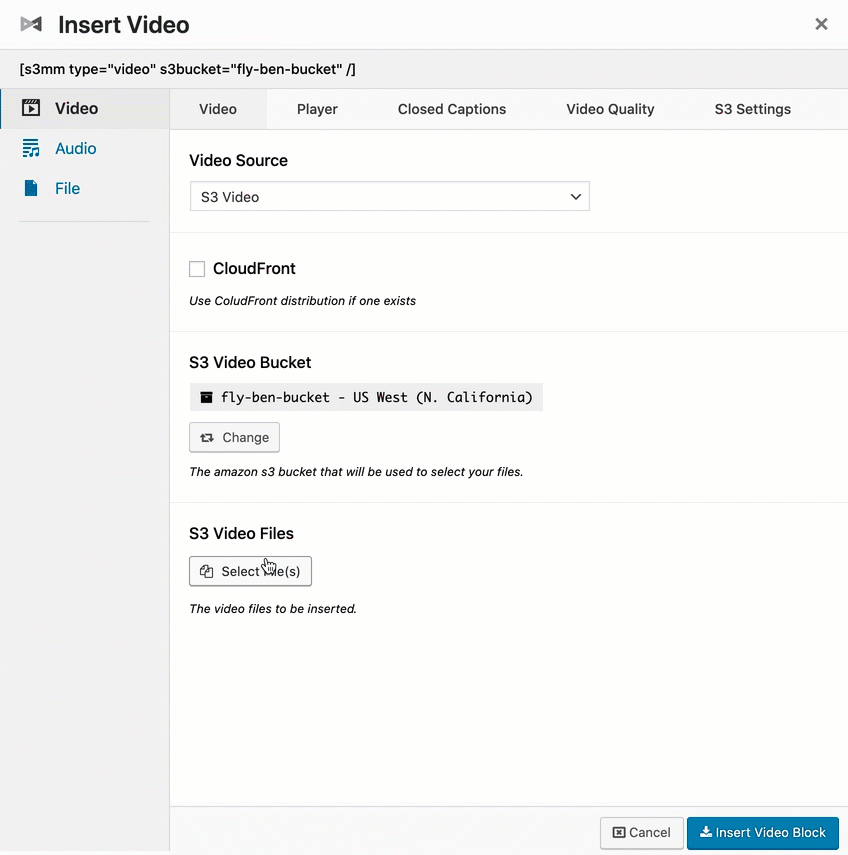This screenshot has width=848, height=855.
Task: Click the s3mm shortcode text
Action: 188,69
